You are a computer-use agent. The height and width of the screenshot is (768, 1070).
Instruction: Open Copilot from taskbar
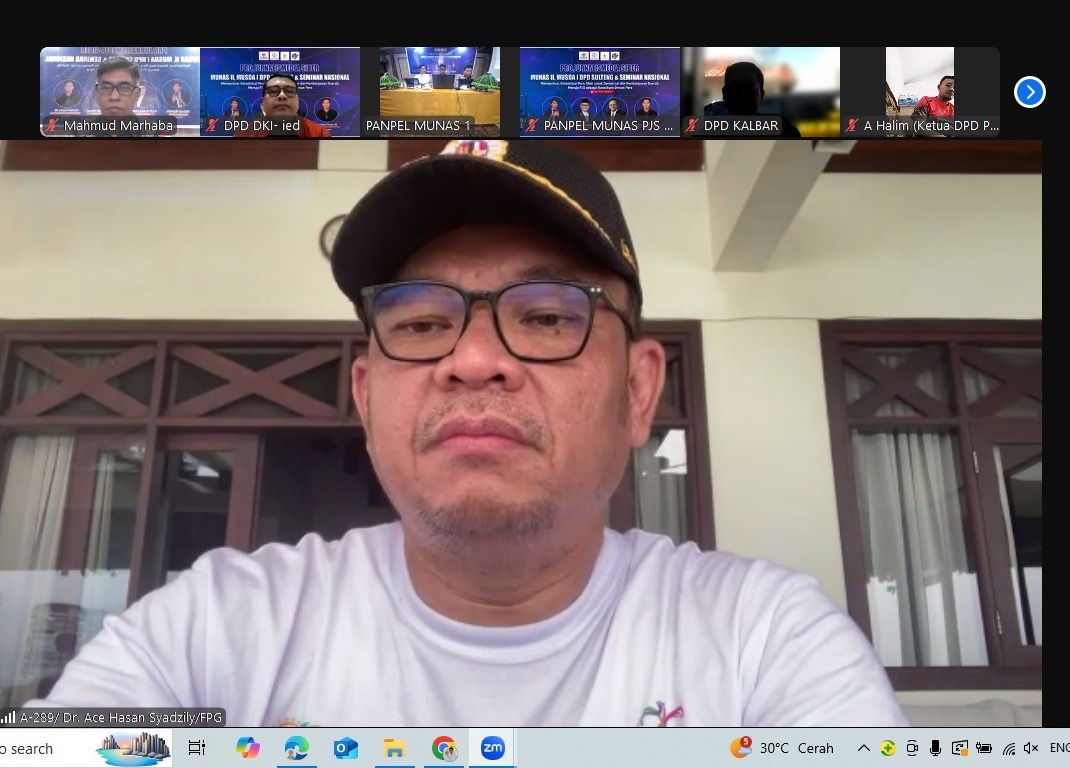point(247,748)
